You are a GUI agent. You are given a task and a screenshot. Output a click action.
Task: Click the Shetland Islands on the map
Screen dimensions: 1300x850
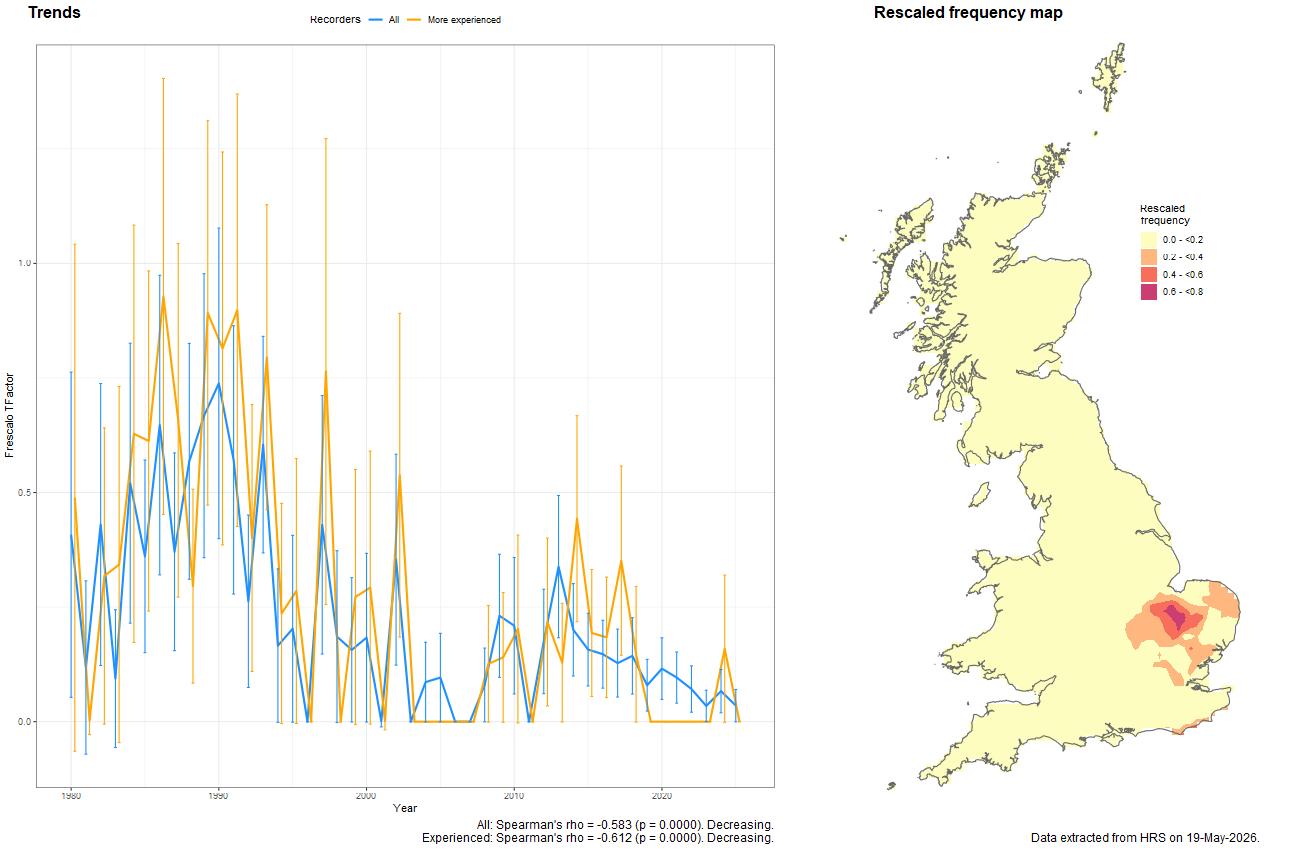(1110, 75)
